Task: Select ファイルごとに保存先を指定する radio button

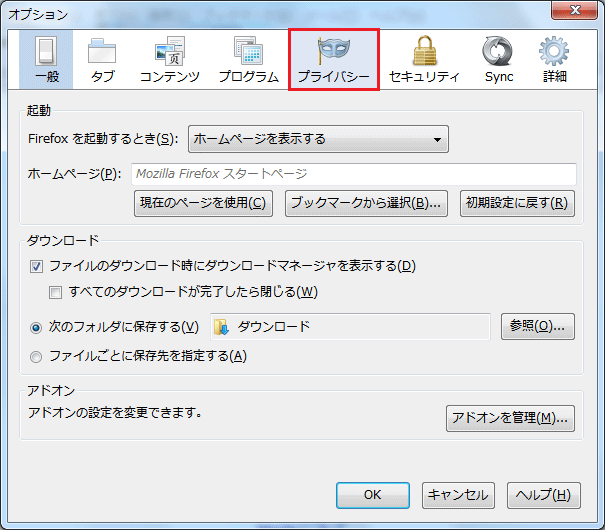Action: point(36,357)
